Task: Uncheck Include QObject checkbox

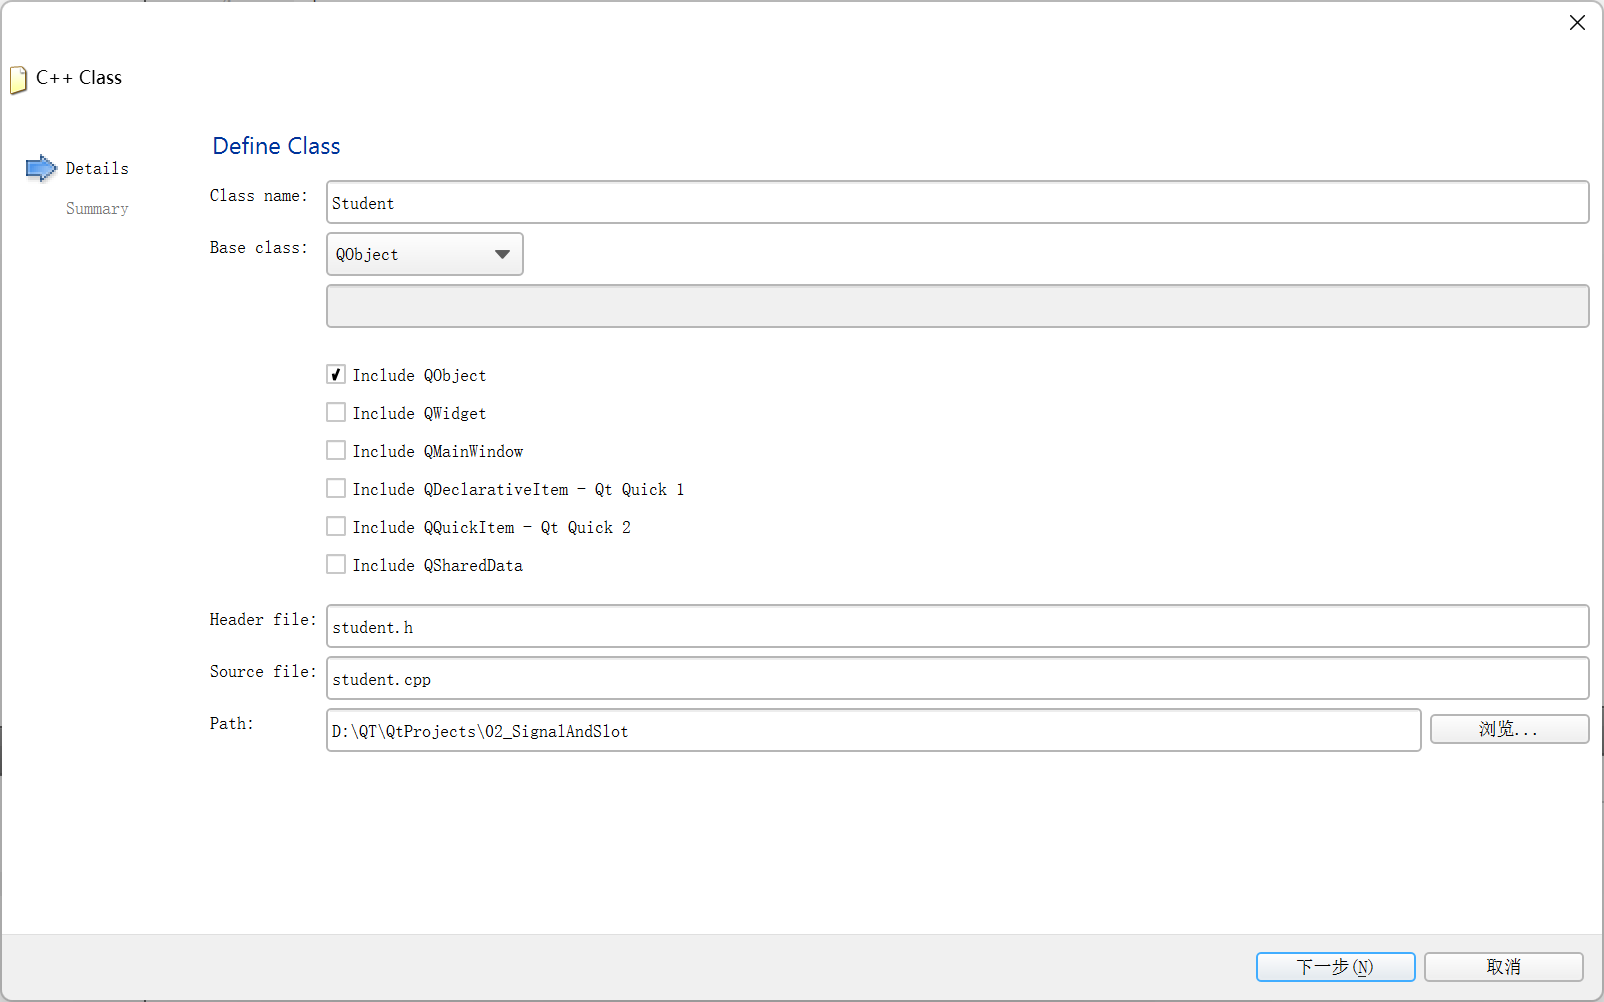Action: 336,375
